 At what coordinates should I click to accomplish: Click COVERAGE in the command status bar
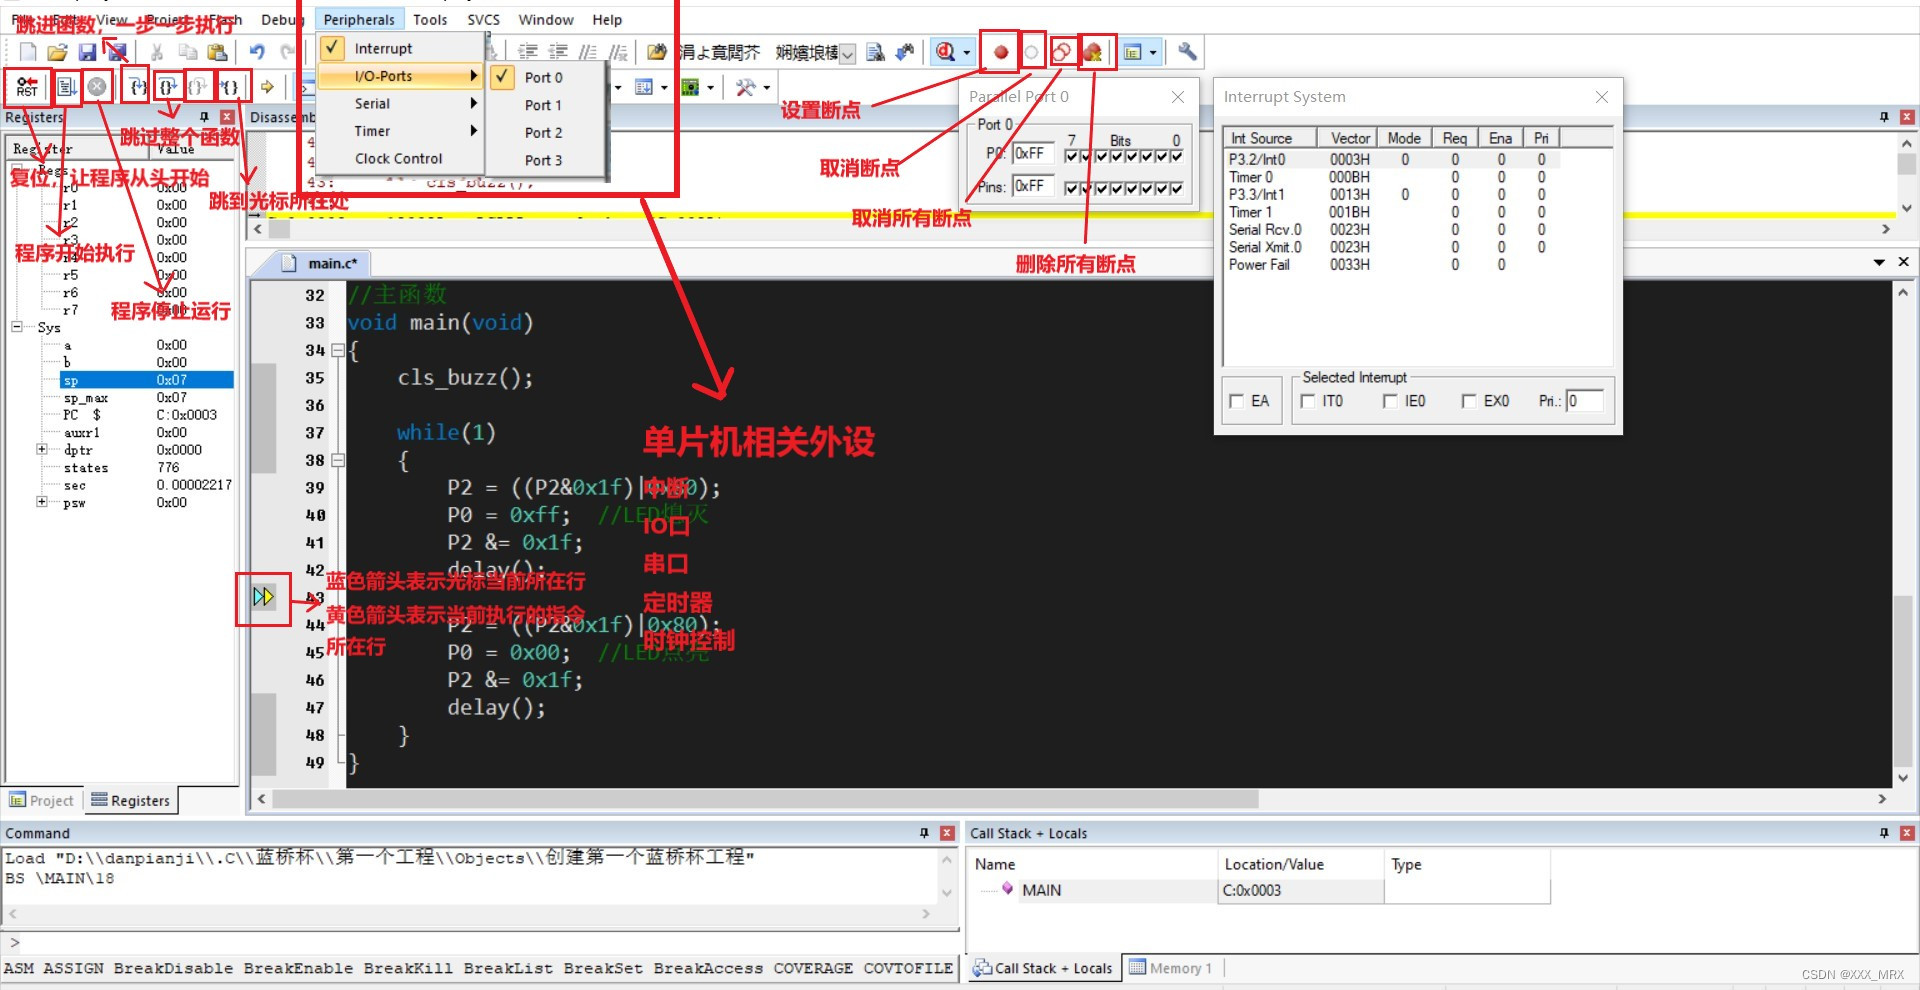[812, 968]
